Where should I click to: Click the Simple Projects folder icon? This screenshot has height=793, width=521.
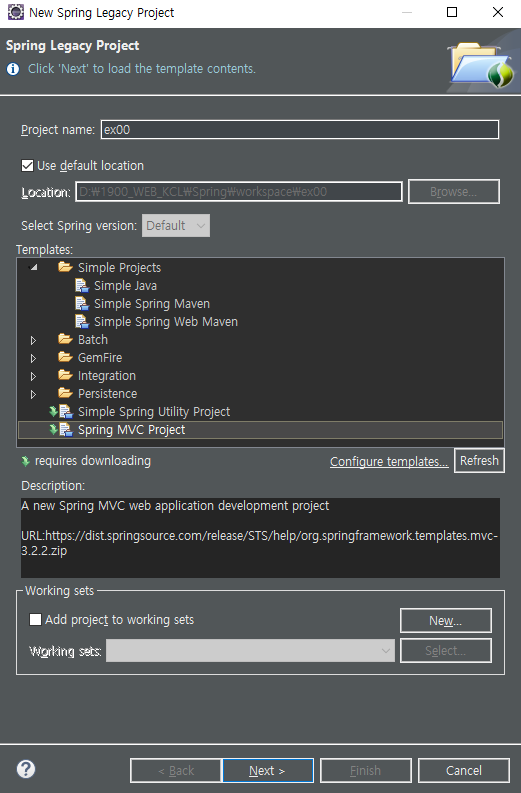65,267
